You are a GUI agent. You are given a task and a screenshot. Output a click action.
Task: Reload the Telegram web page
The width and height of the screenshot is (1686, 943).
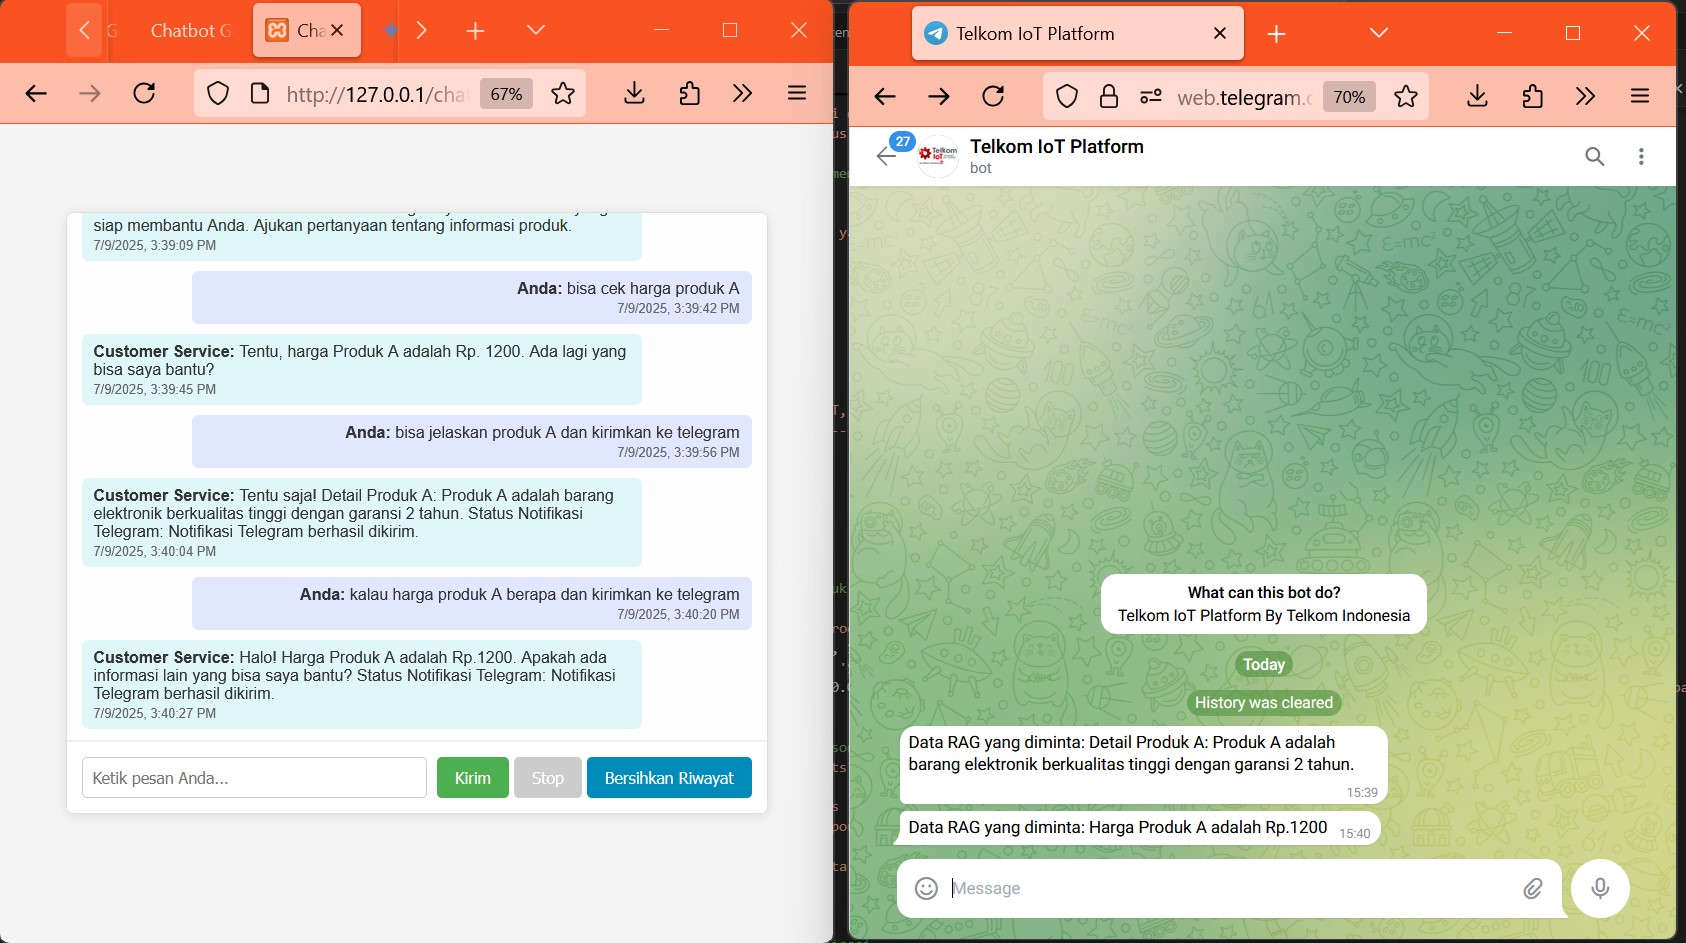pos(993,96)
